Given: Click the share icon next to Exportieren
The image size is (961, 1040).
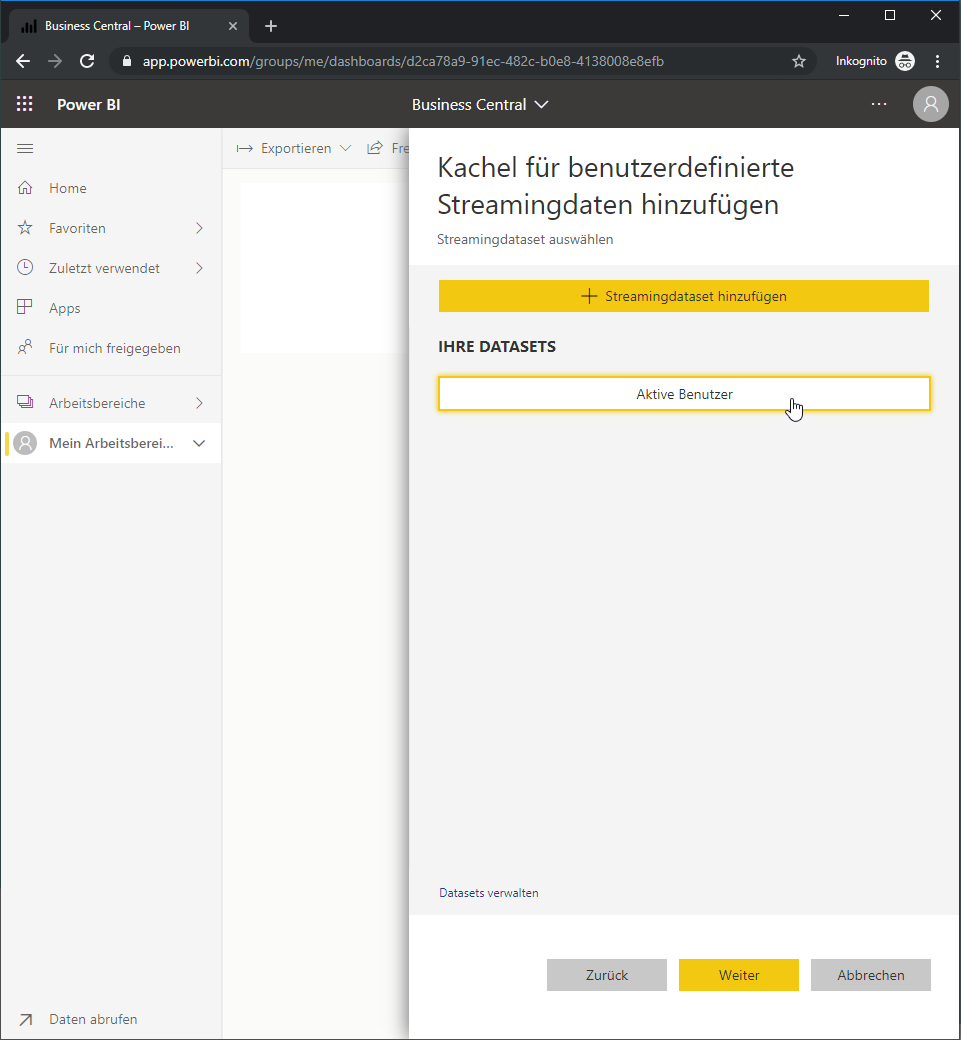Looking at the screenshot, I should pos(375,148).
